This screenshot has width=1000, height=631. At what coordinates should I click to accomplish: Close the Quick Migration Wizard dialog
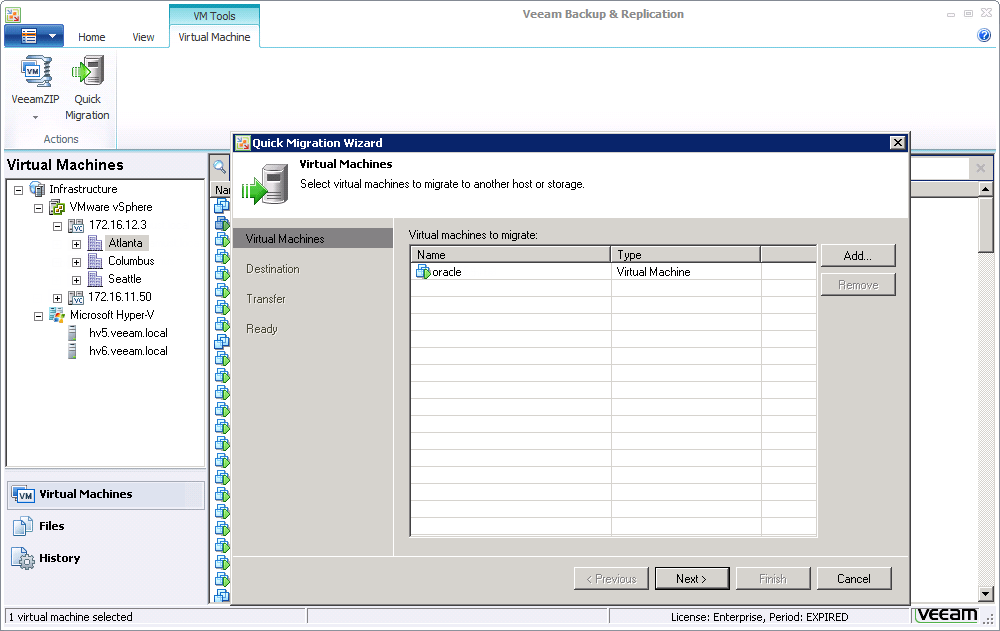[x=897, y=142]
